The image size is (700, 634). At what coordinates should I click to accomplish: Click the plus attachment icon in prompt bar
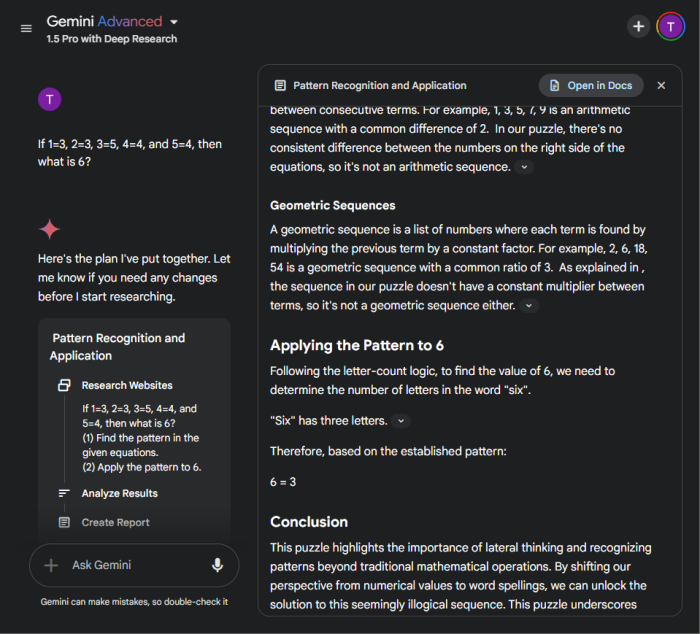pos(51,565)
